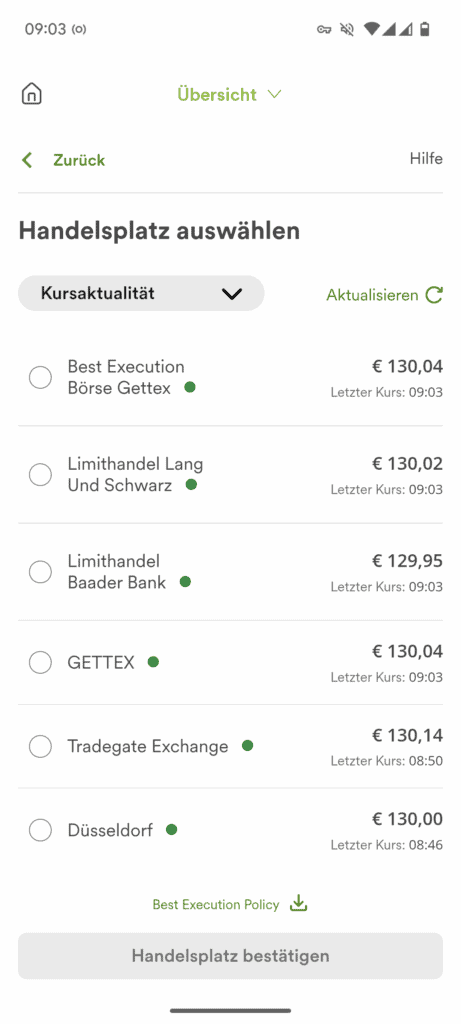Image resolution: width=461 pixels, height=1024 pixels.
Task: Tap the green status dot beside Tradegate Exchange
Action: point(247,745)
